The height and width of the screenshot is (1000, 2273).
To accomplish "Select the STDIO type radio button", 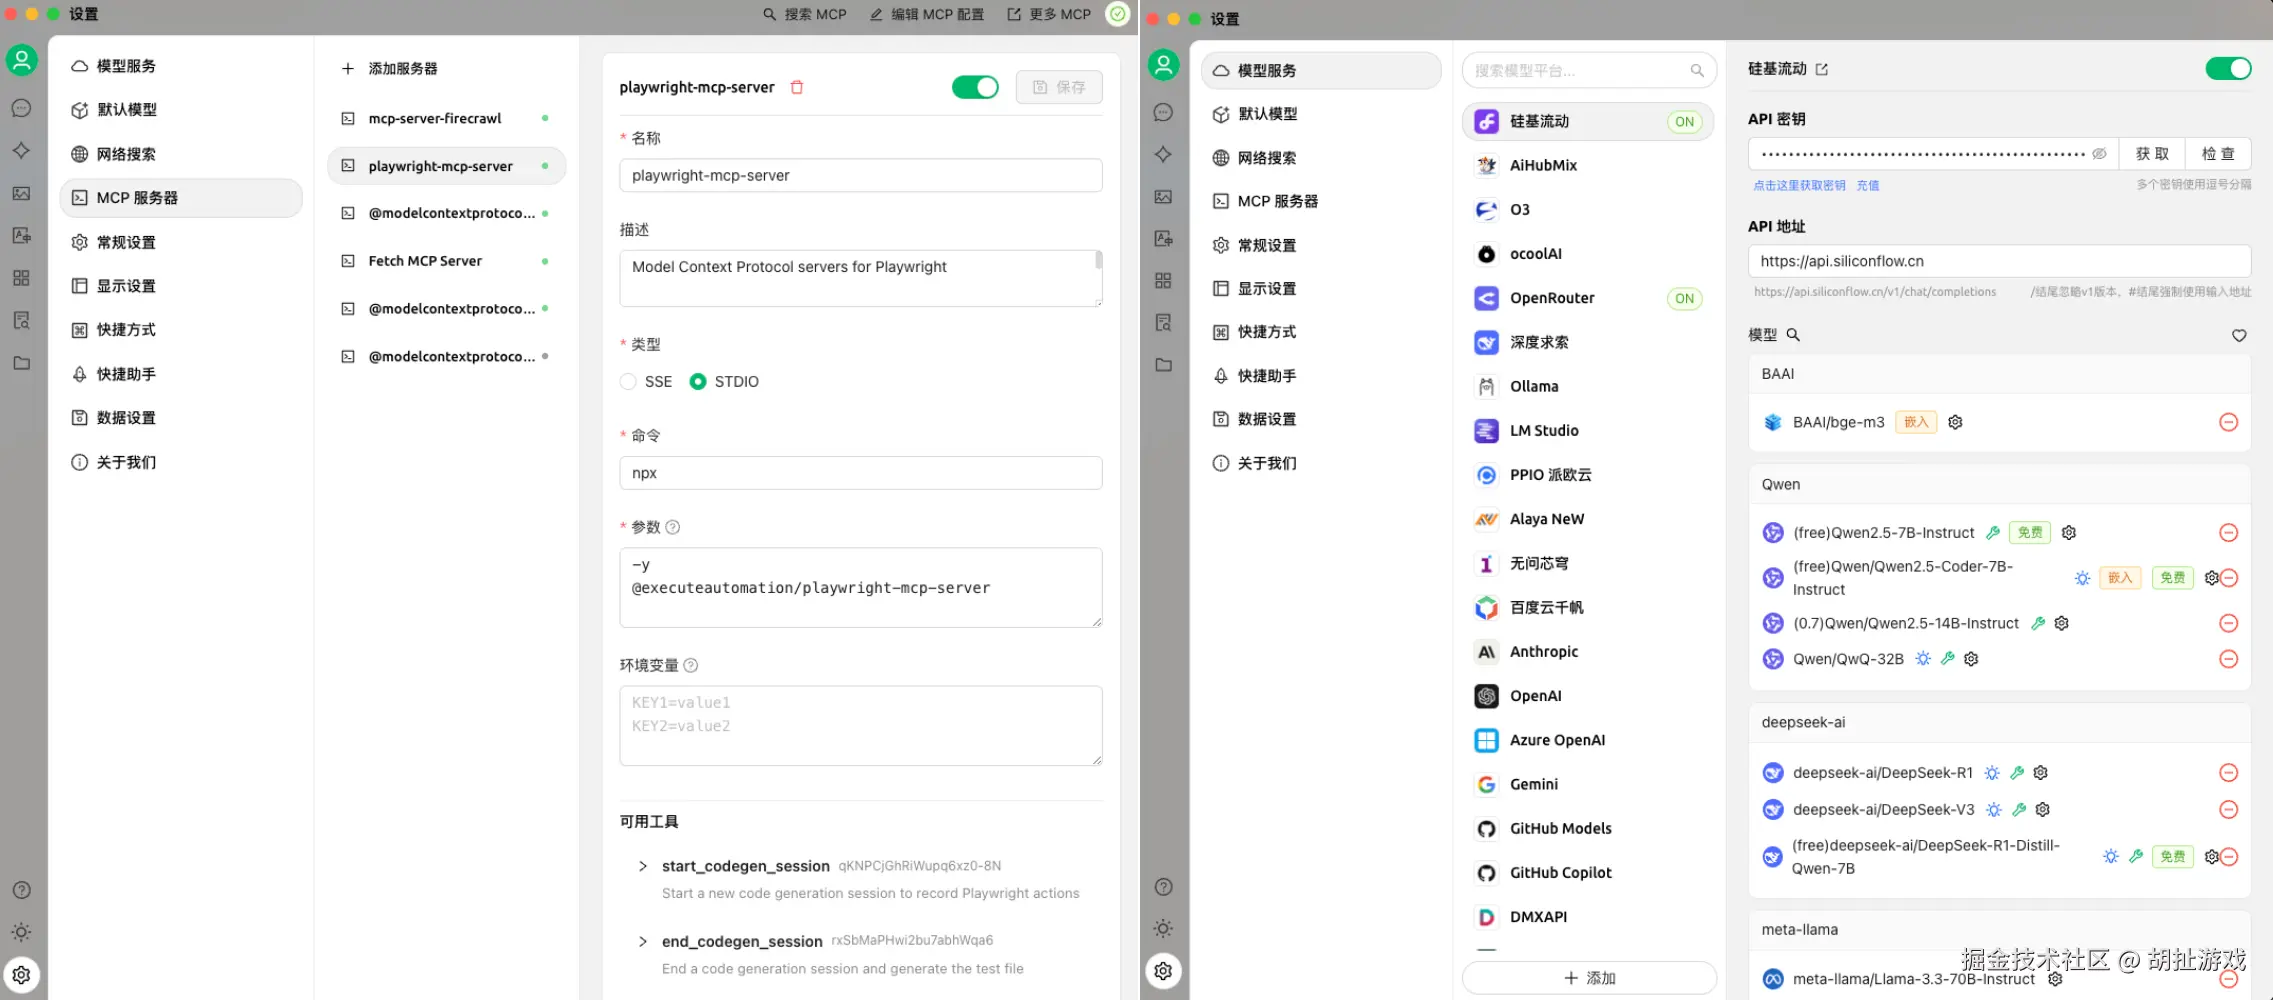I will tap(698, 382).
